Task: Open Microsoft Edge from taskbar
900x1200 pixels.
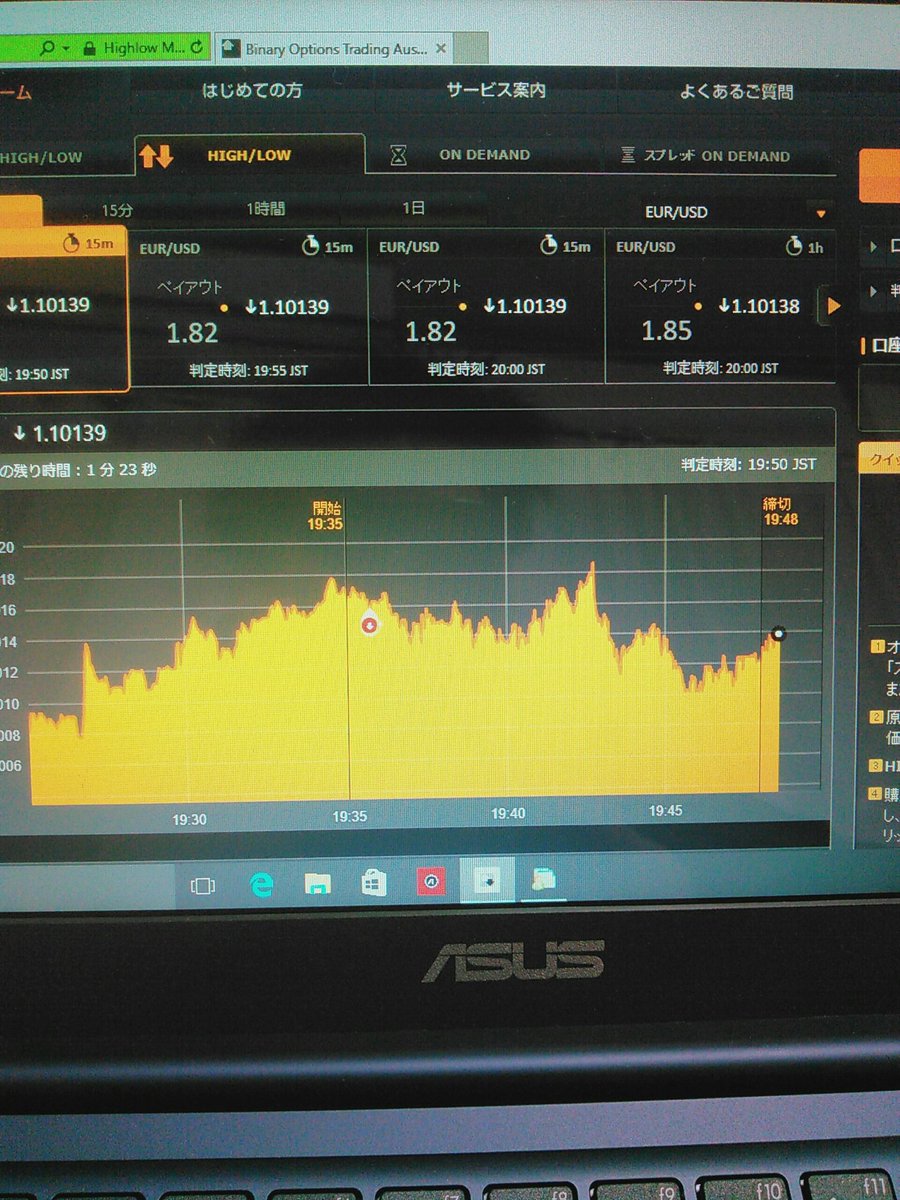Action: point(261,884)
